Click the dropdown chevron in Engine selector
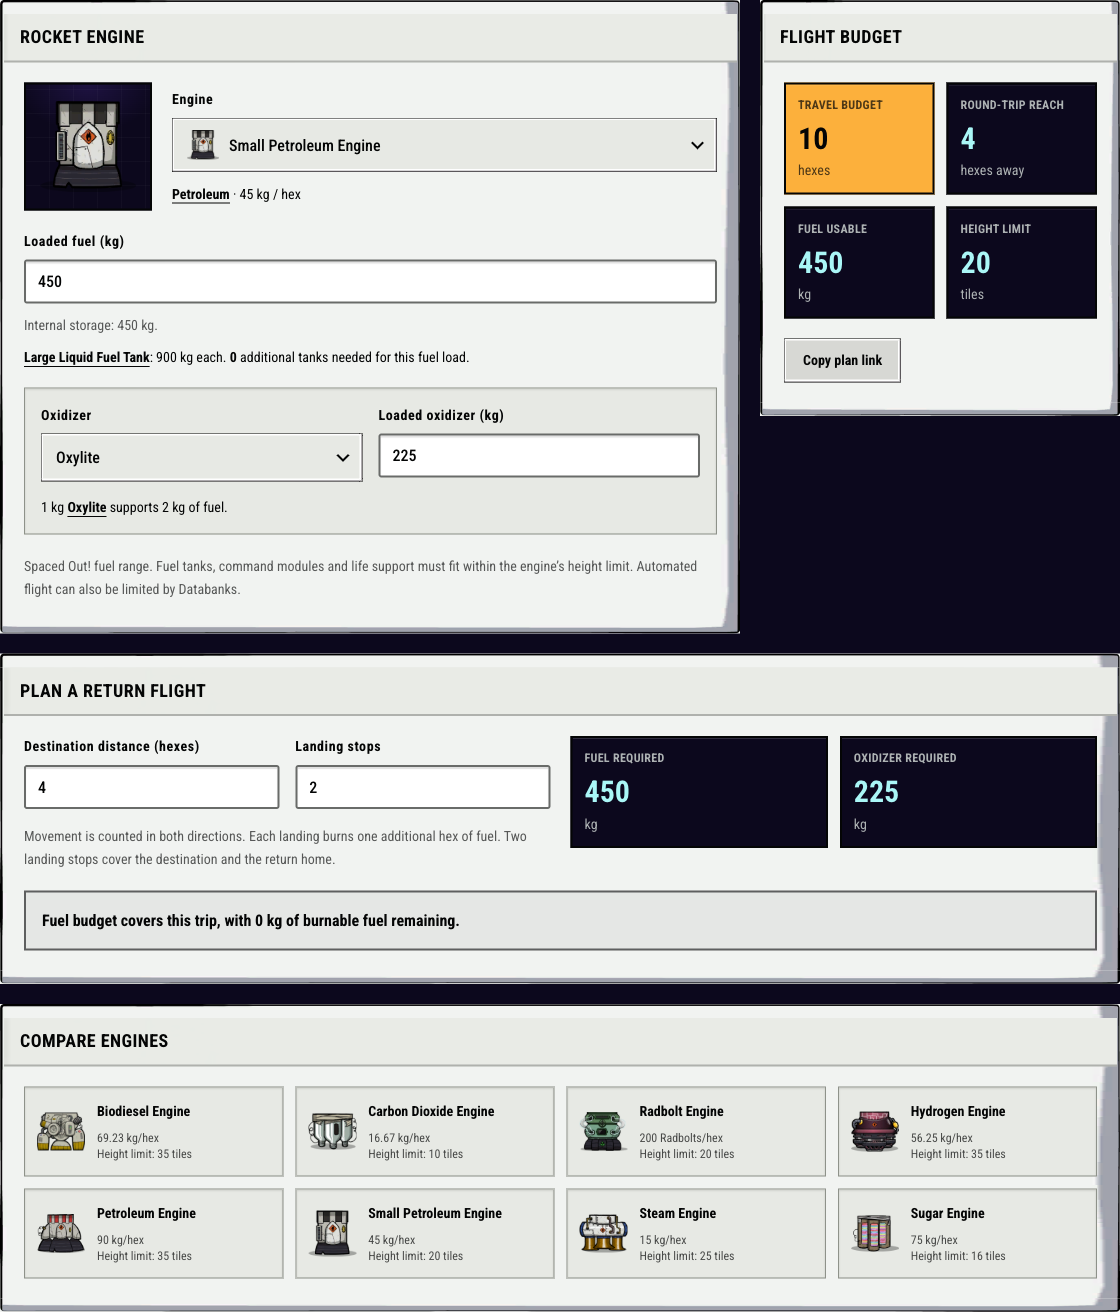1120x1312 pixels. (697, 145)
